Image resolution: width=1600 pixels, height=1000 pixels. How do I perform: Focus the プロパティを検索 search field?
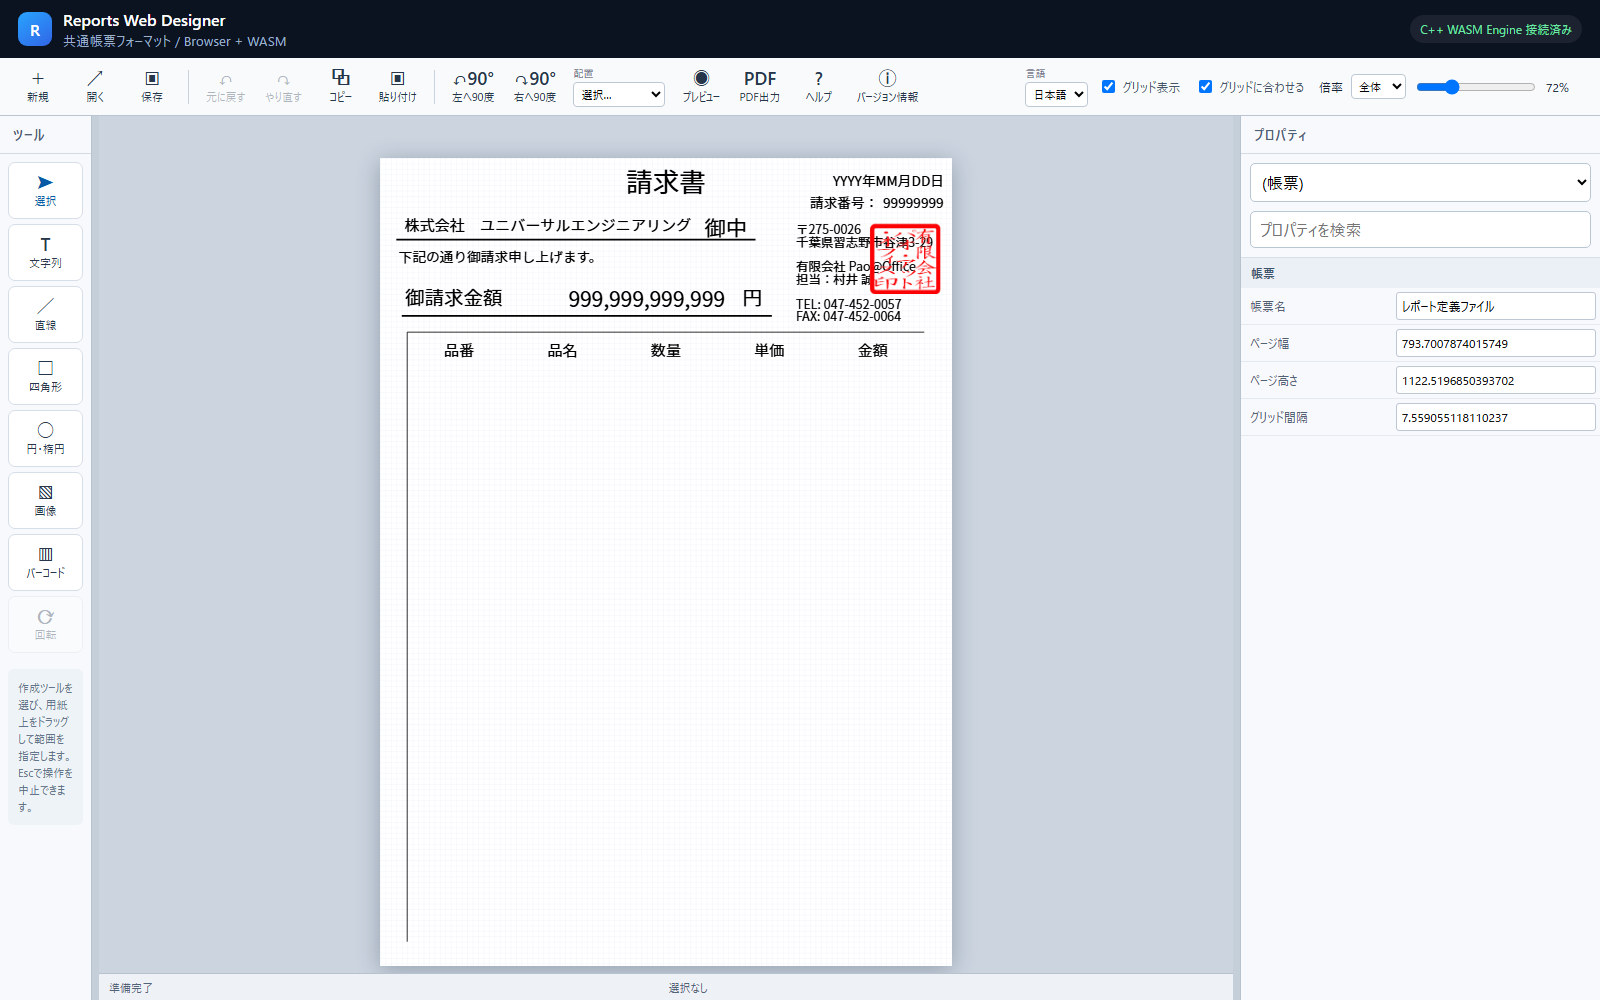tap(1420, 230)
